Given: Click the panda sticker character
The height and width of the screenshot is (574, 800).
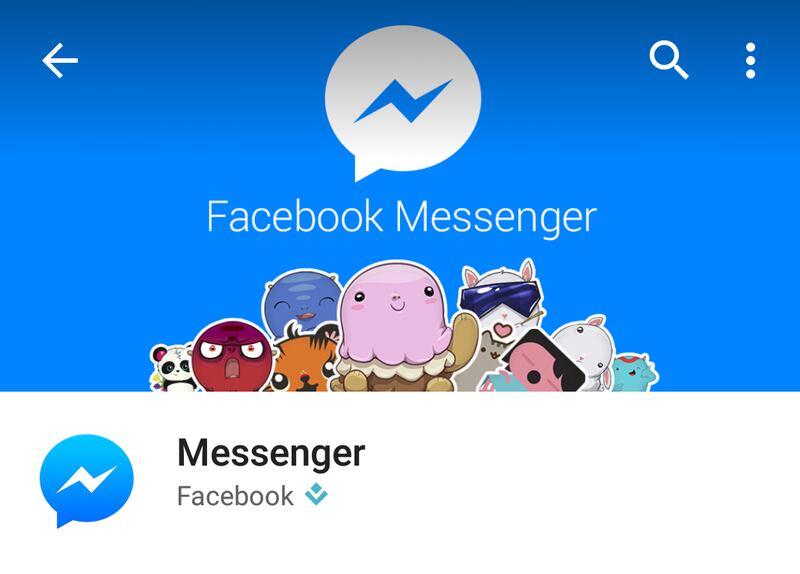Looking at the screenshot, I should tap(172, 368).
